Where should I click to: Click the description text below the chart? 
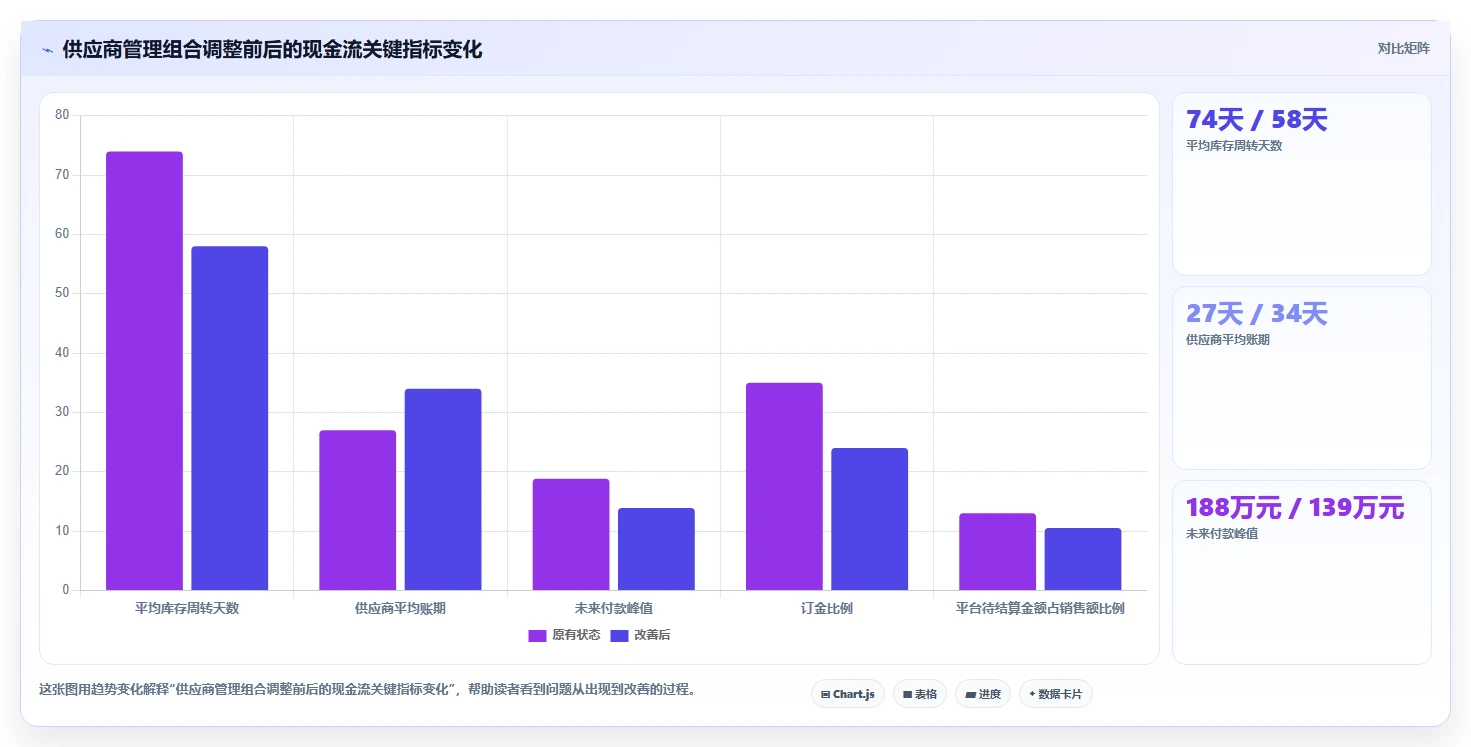367,689
